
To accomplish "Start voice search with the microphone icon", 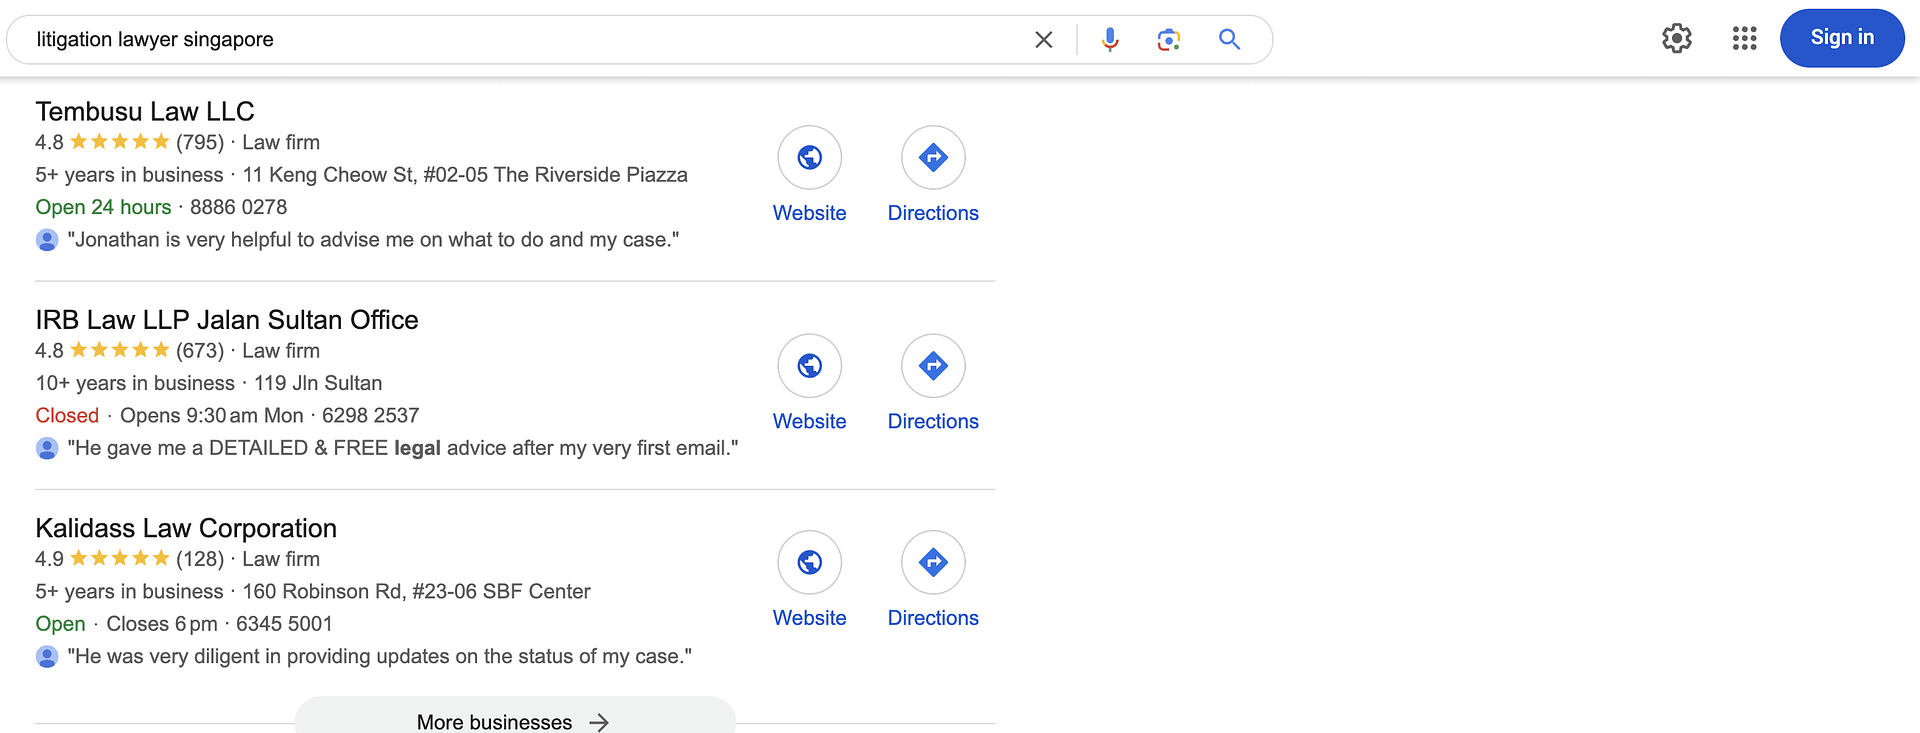I will (1110, 40).
